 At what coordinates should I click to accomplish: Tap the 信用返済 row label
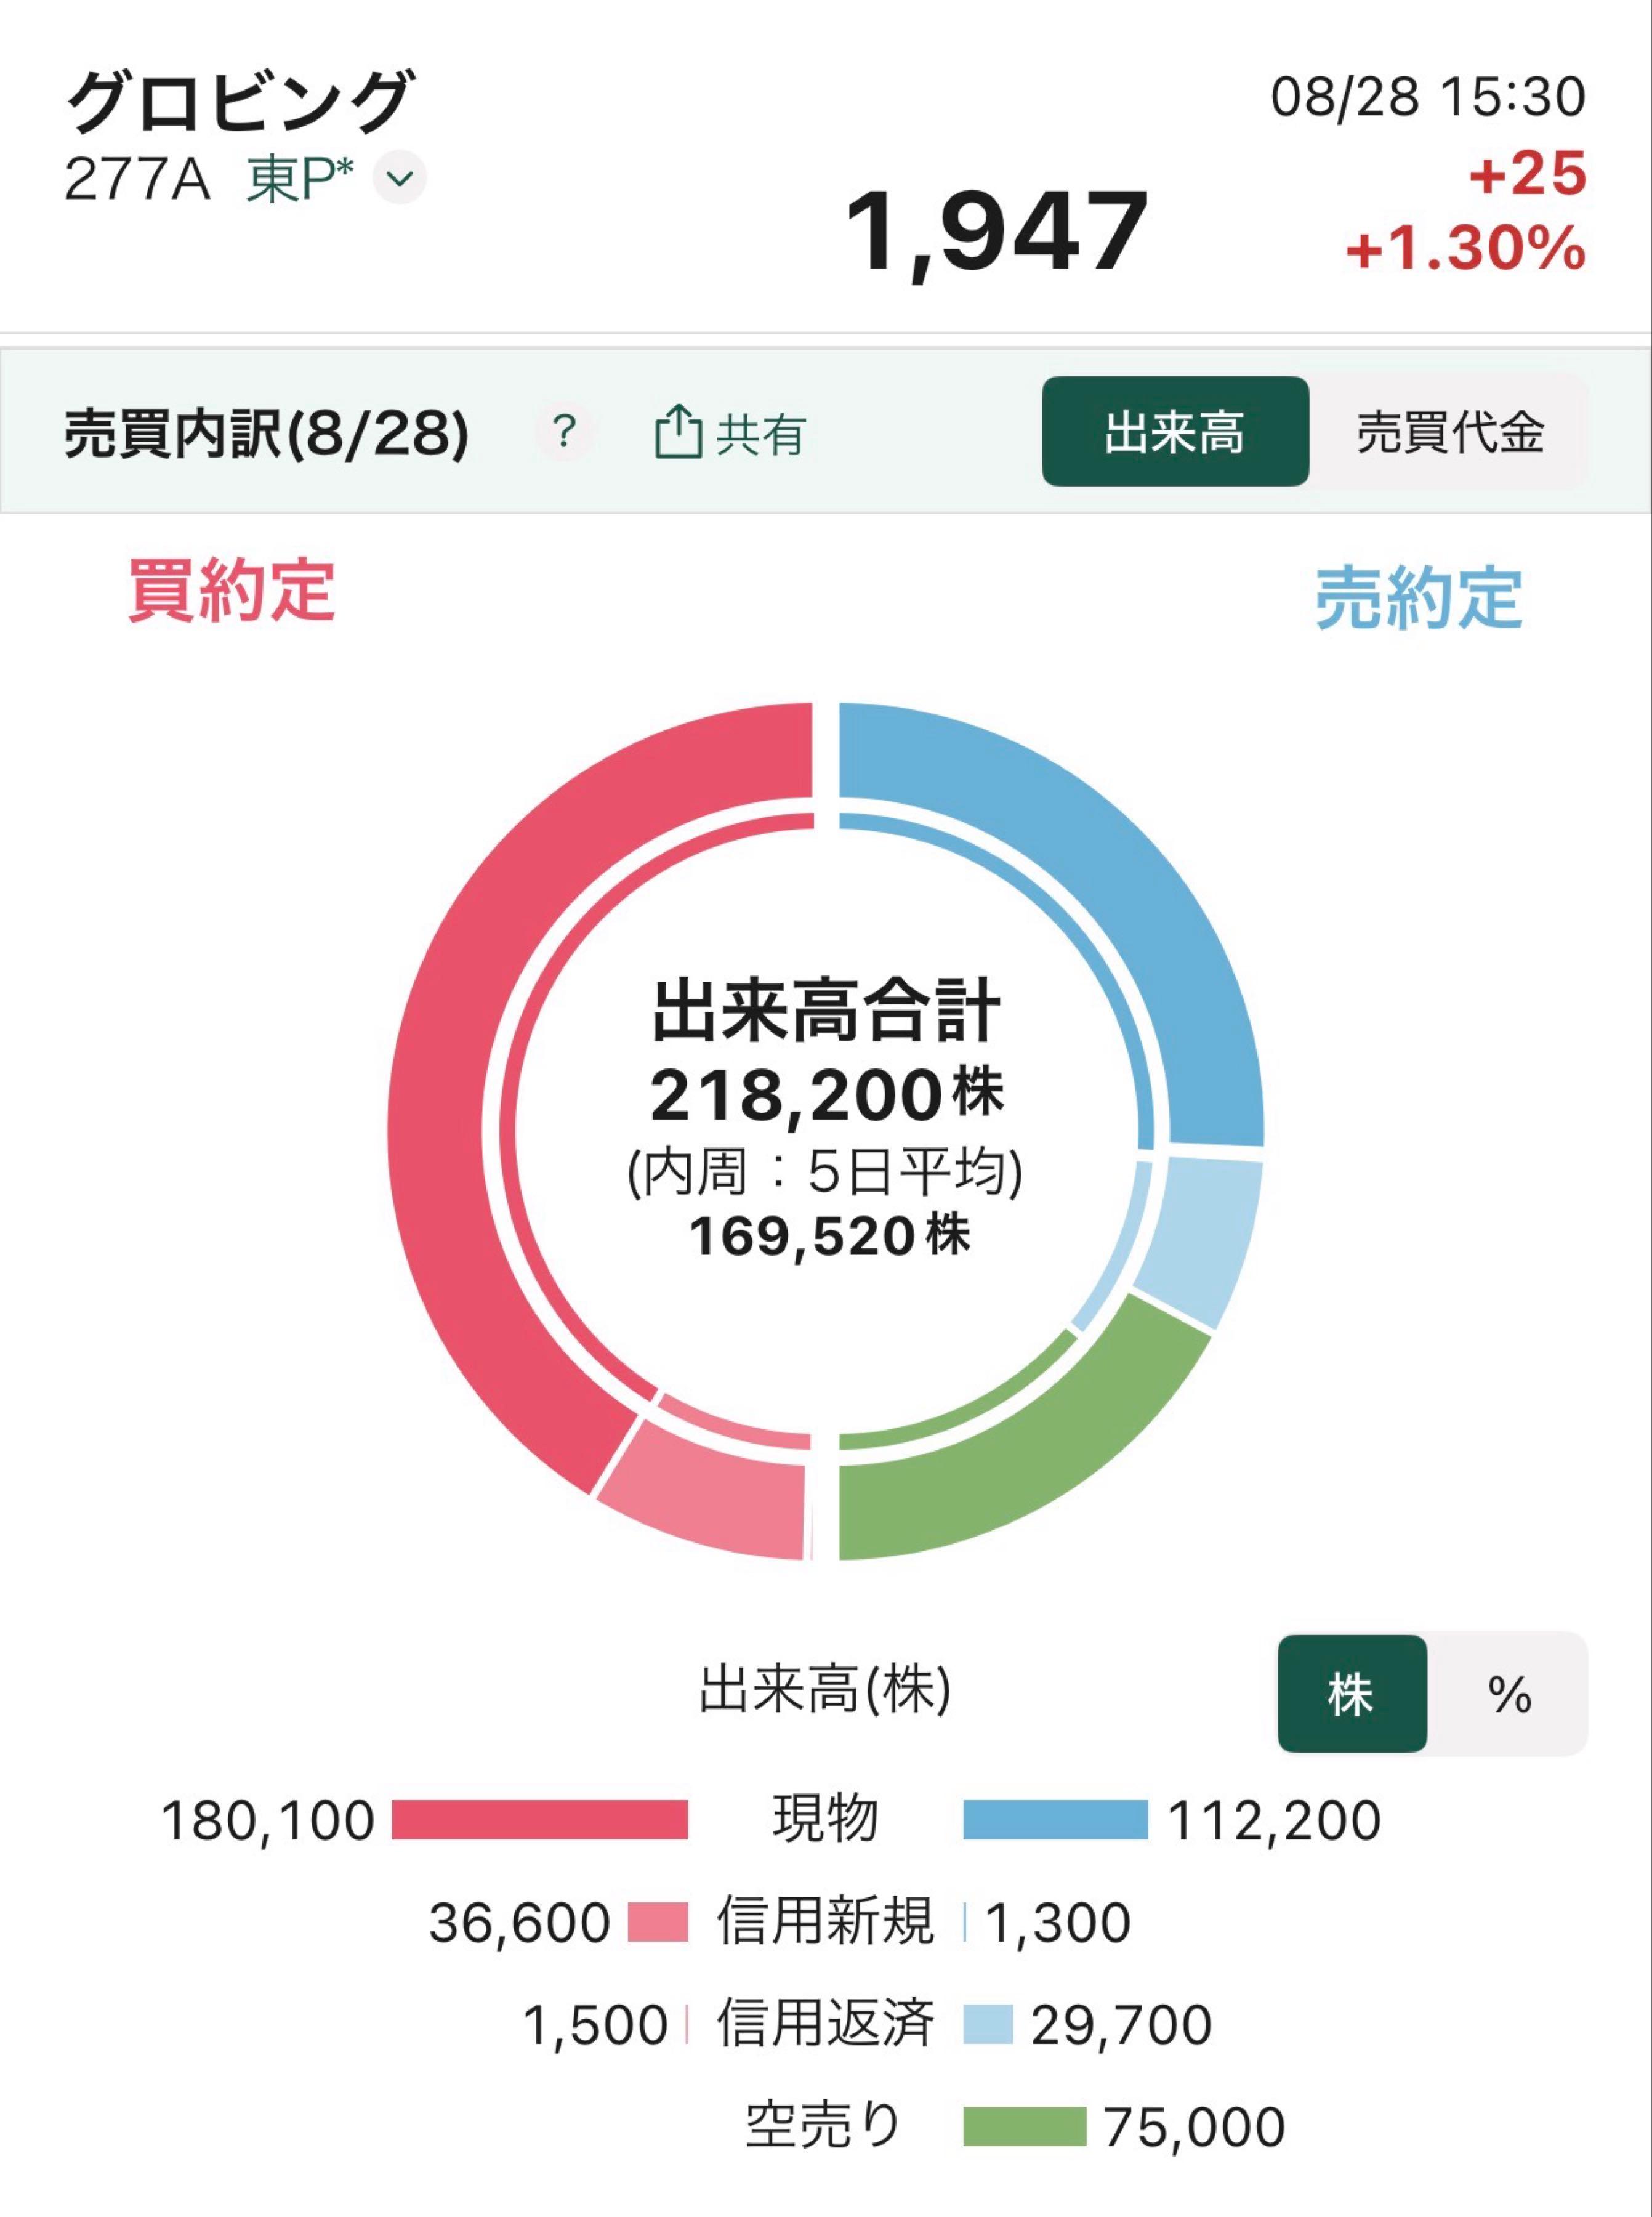click(826, 2023)
